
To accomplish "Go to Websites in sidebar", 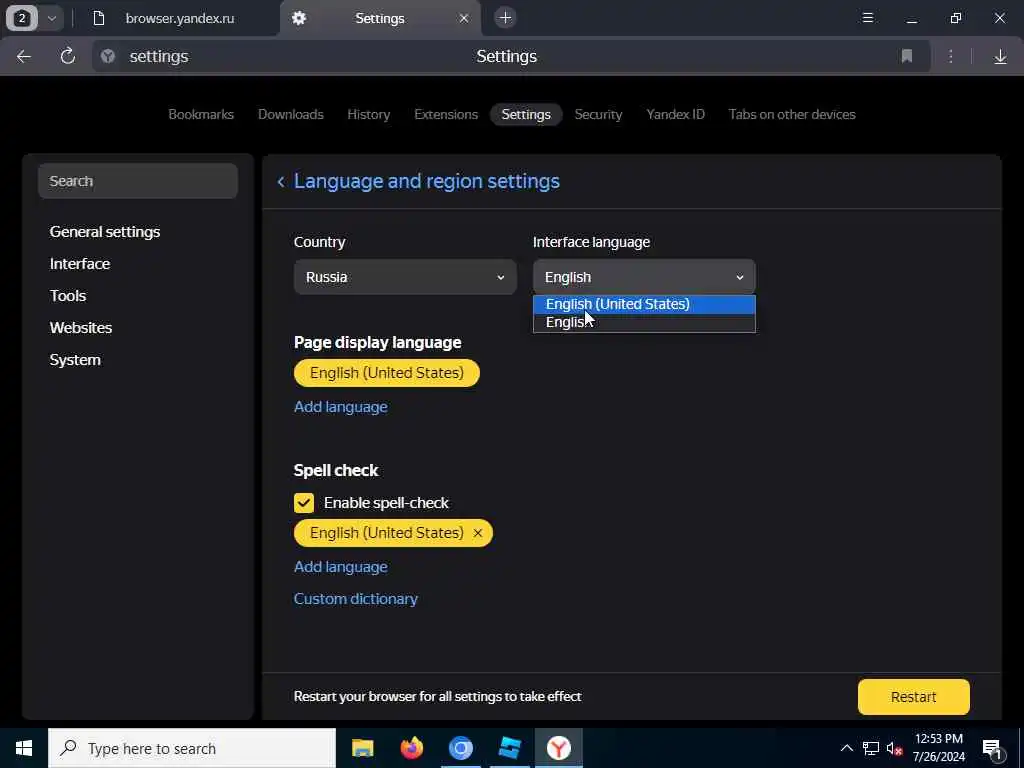I will pyautogui.click(x=81, y=328).
